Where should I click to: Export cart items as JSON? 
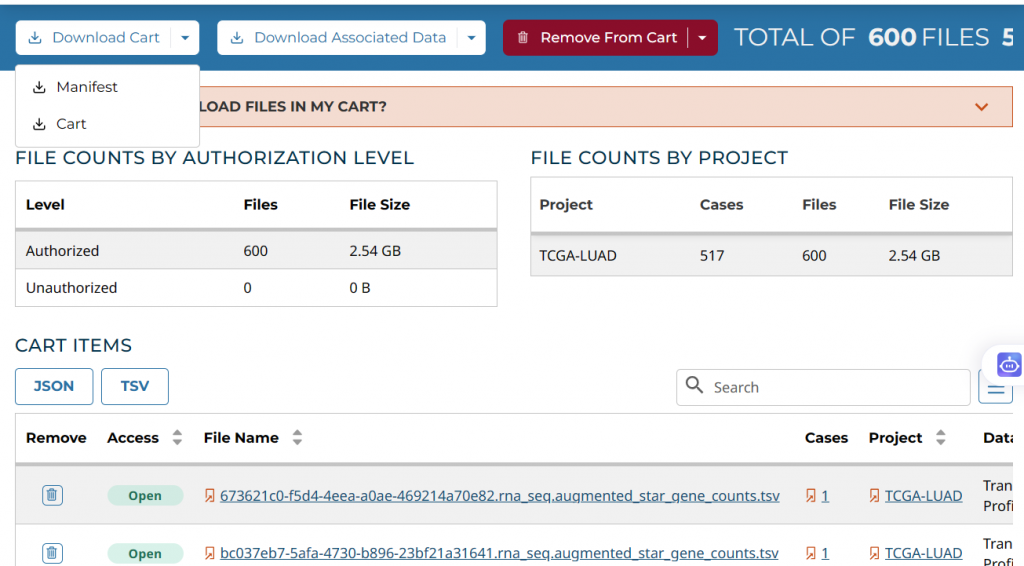(54, 386)
